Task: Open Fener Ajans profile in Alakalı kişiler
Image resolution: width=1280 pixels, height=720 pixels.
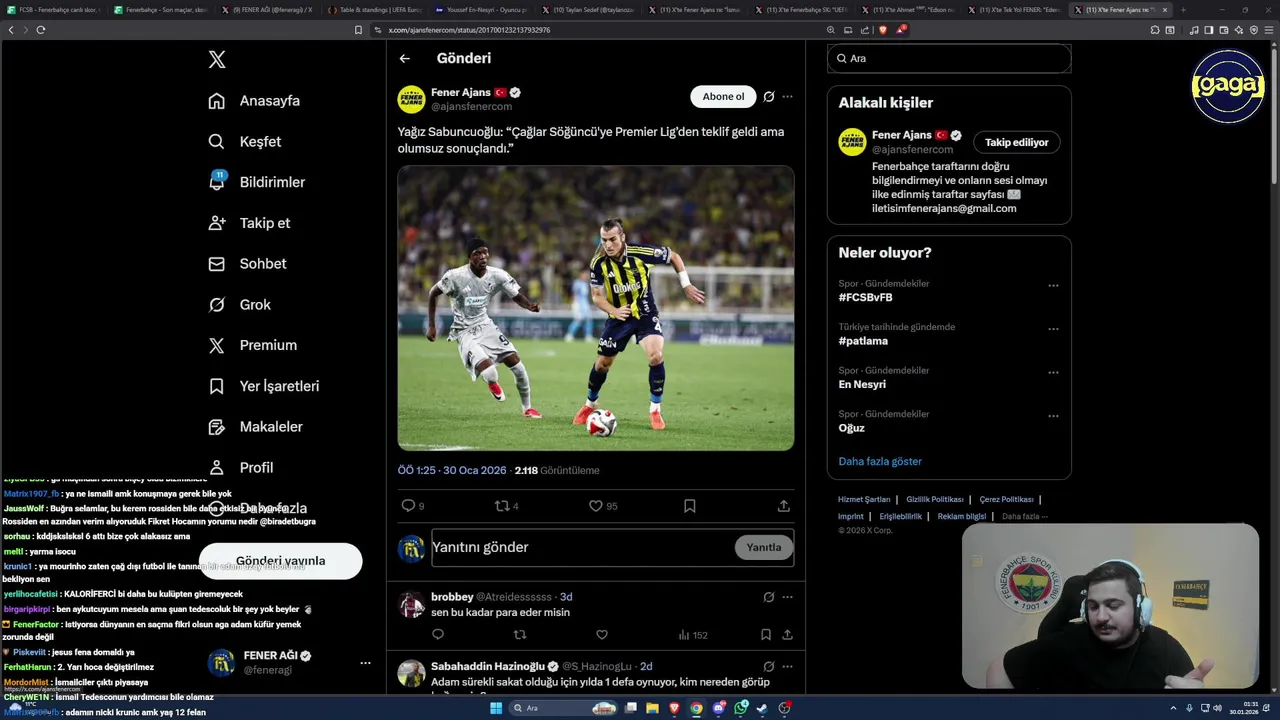Action: [900, 135]
